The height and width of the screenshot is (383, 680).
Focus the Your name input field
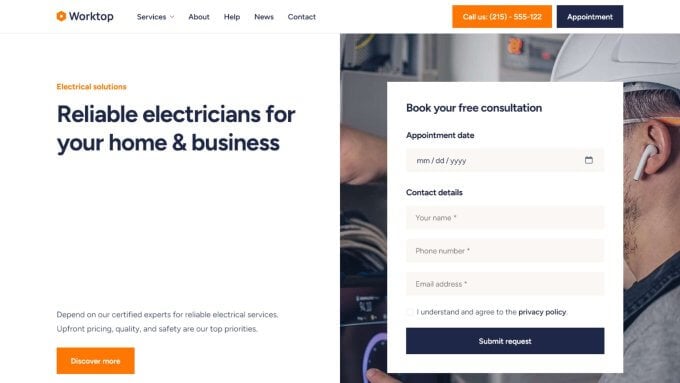505,218
